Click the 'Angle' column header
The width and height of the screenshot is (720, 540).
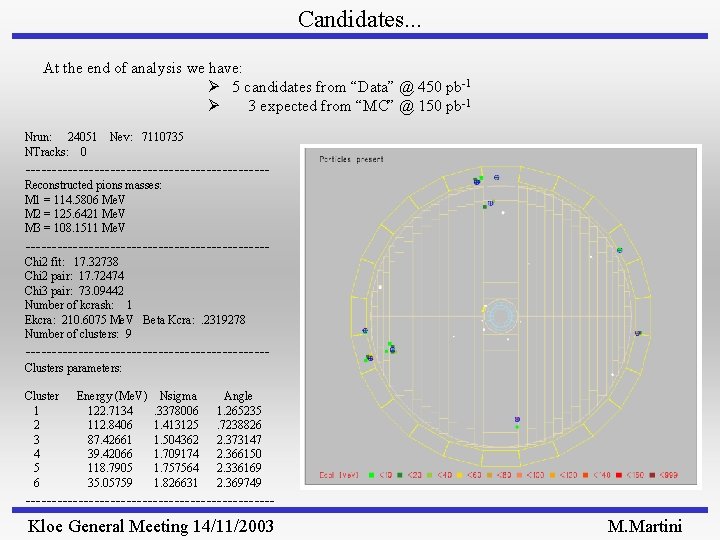click(x=238, y=396)
